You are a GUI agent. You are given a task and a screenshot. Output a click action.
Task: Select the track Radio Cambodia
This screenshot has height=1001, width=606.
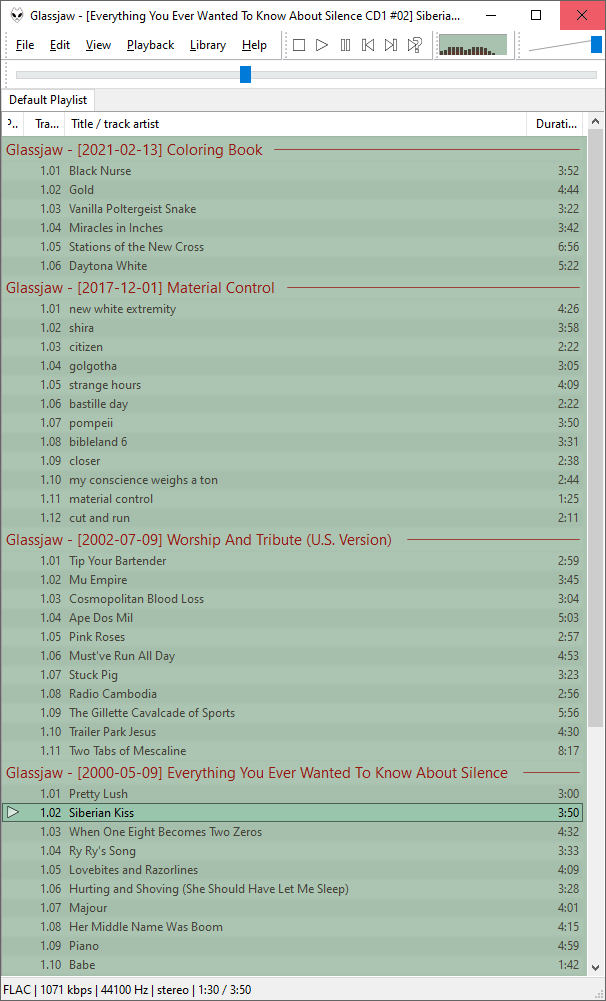(x=294, y=694)
